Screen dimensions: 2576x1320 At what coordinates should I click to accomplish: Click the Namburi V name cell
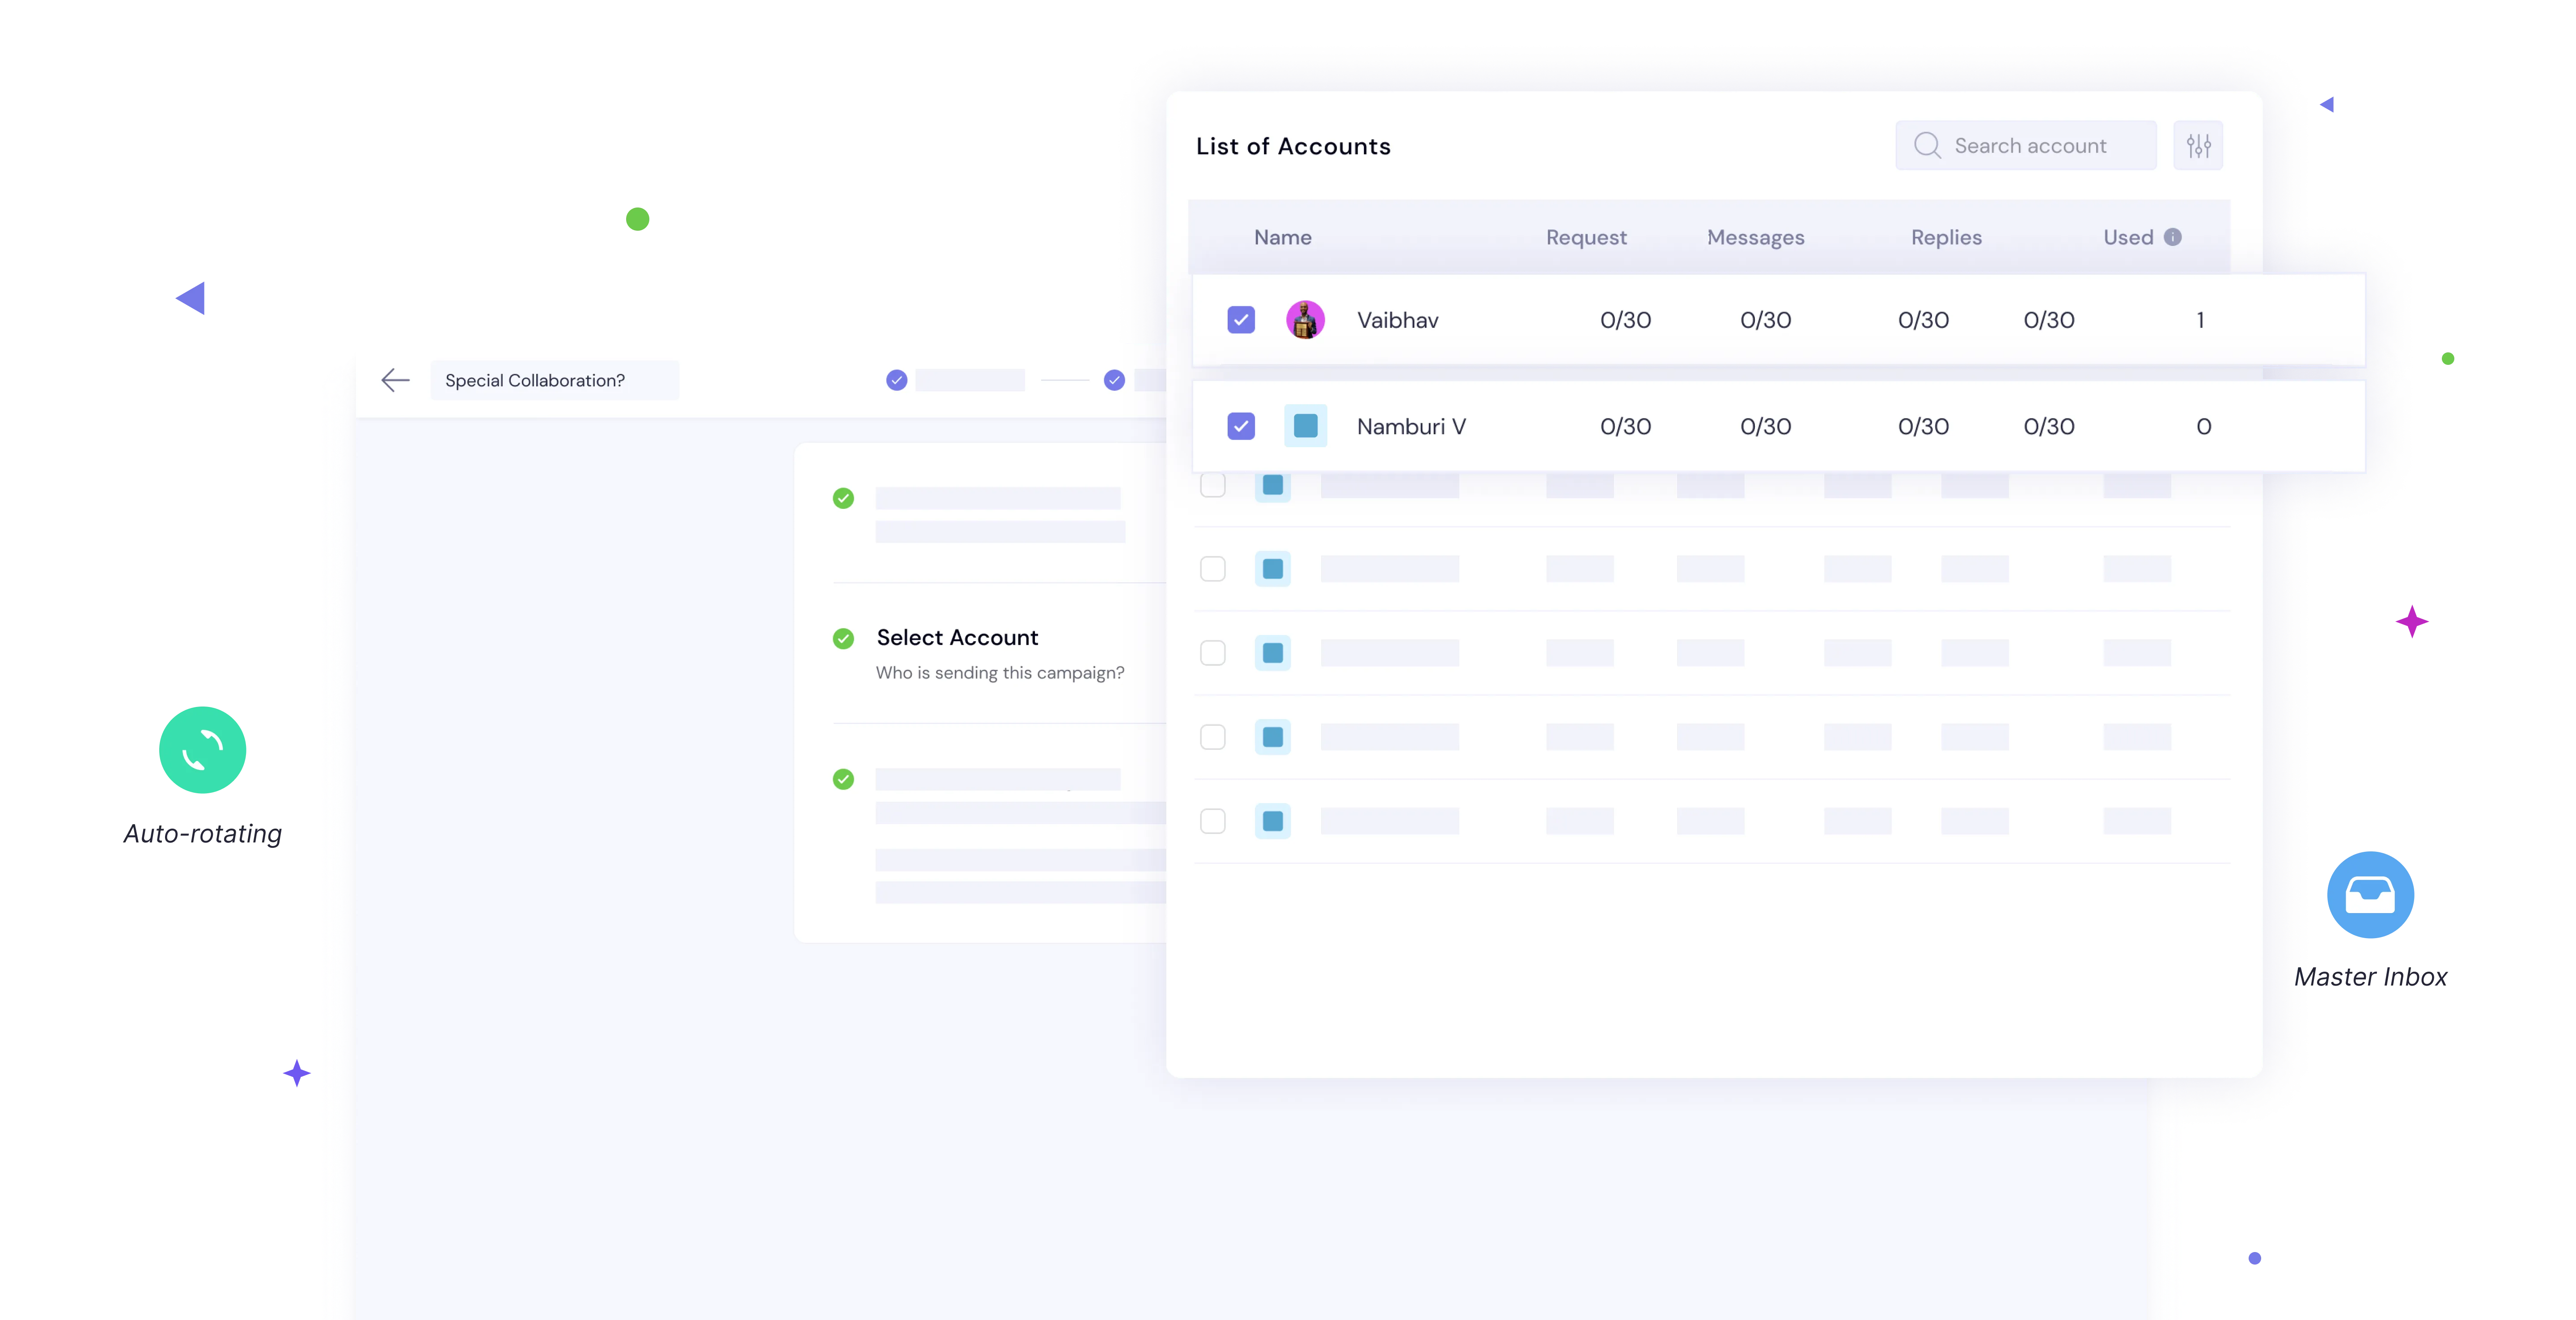coord(1411,426)
